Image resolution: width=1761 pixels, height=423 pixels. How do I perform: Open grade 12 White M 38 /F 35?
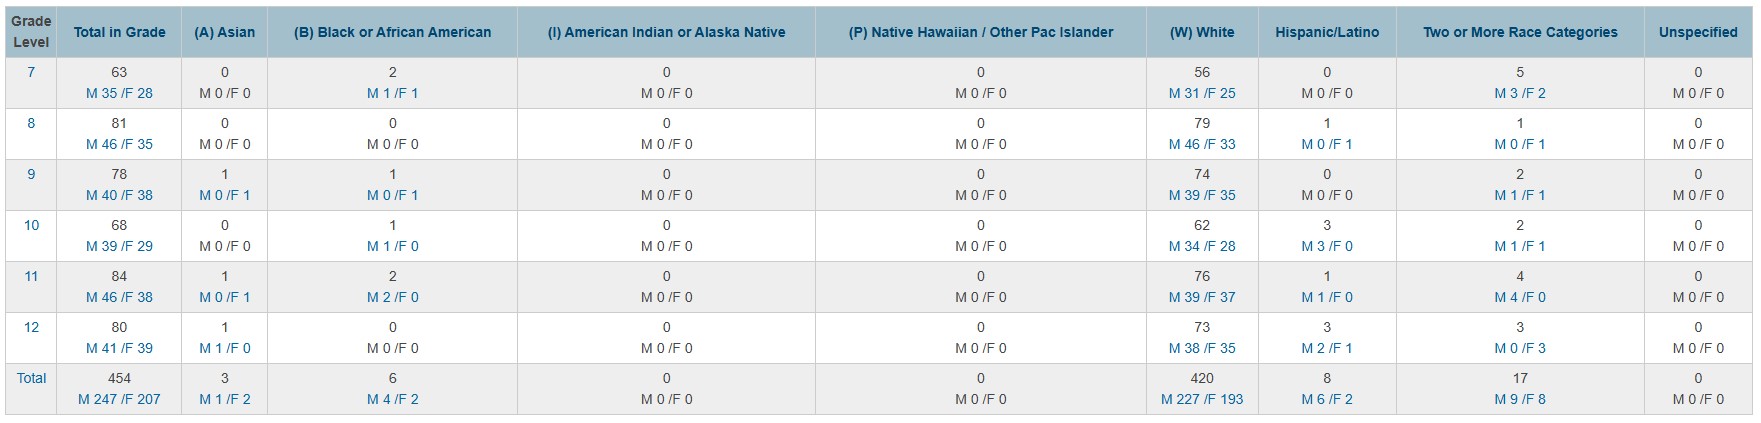(1201, 348)
